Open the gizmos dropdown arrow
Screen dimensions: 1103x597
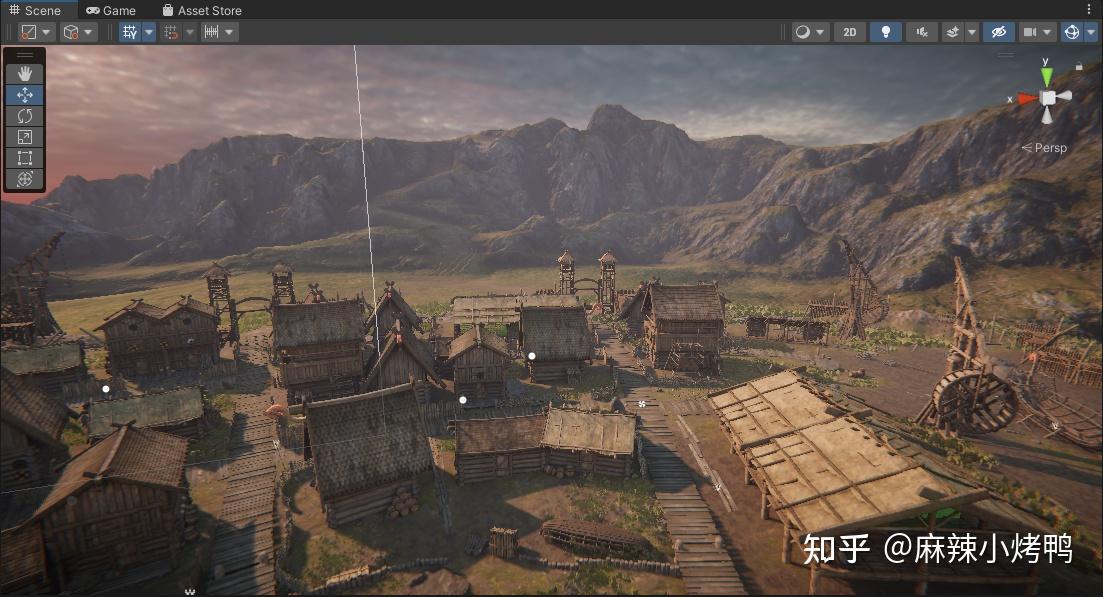[x=1090, y=31]
